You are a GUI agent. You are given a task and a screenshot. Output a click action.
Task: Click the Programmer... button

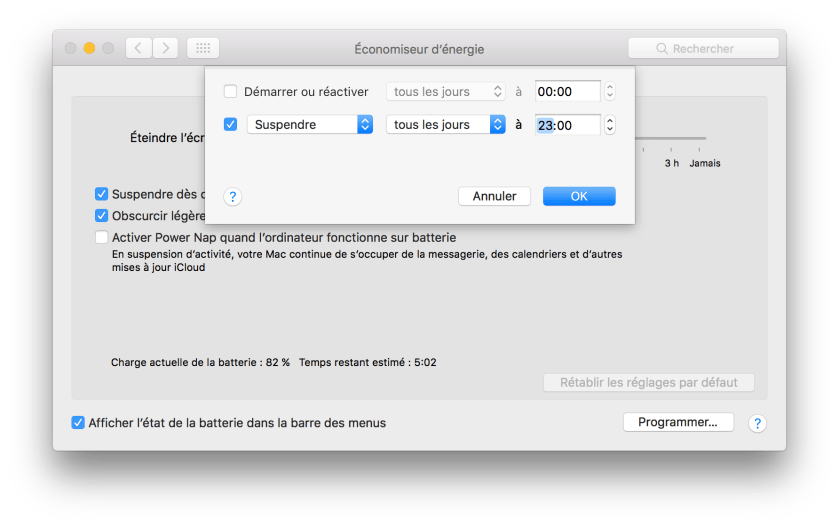point(678,422)
